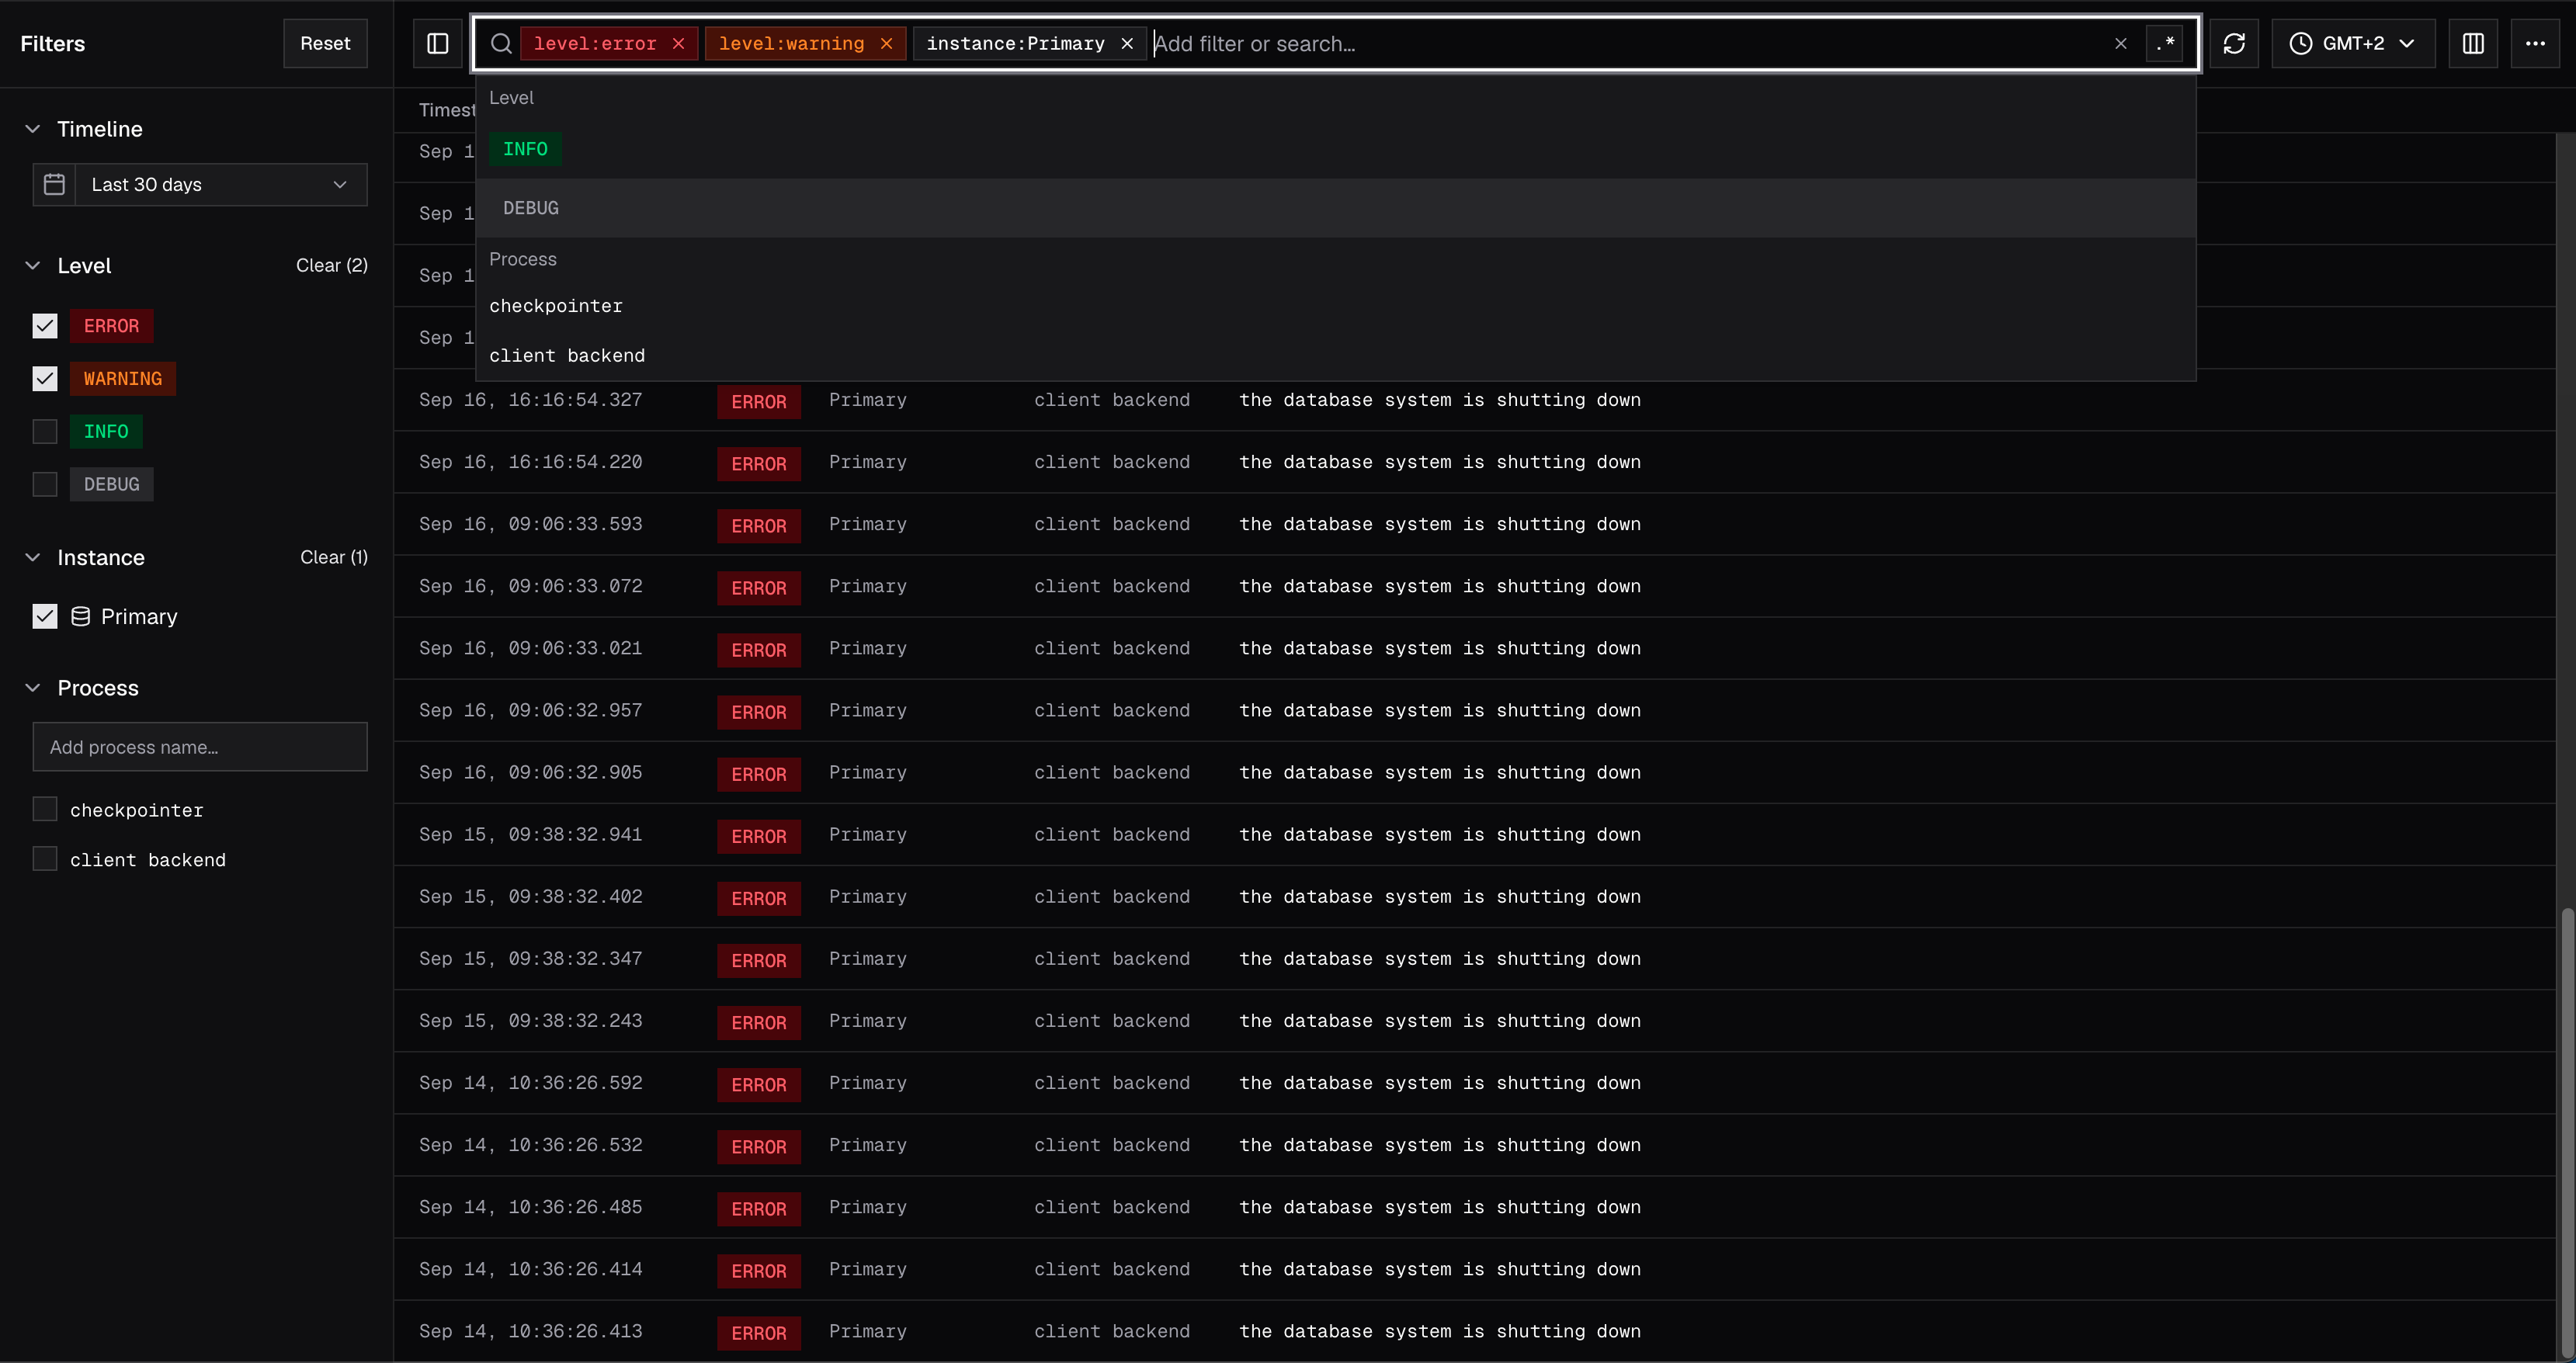Click ERROR badge in 09:06:33.072 row
This screenshot has height=1363, width=2576.
tap(759, 588)
